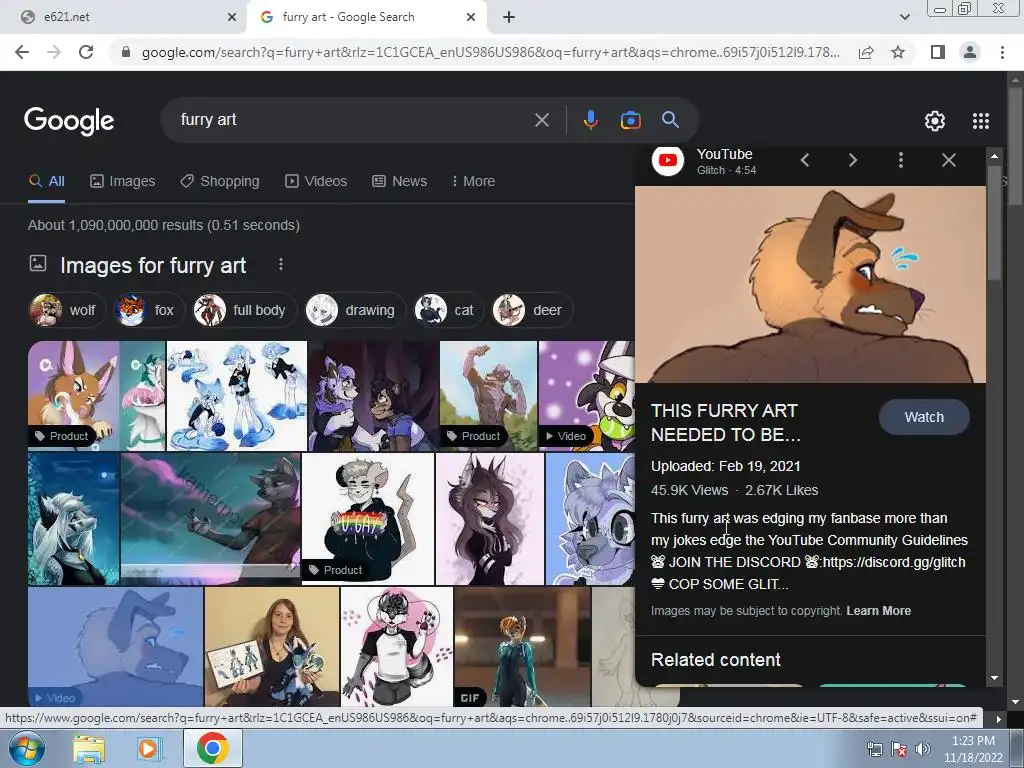Open the rainbow hoodie Product thumbnail
The width and height of the screenshot is (1024, 768).
[x=368, y=519]
